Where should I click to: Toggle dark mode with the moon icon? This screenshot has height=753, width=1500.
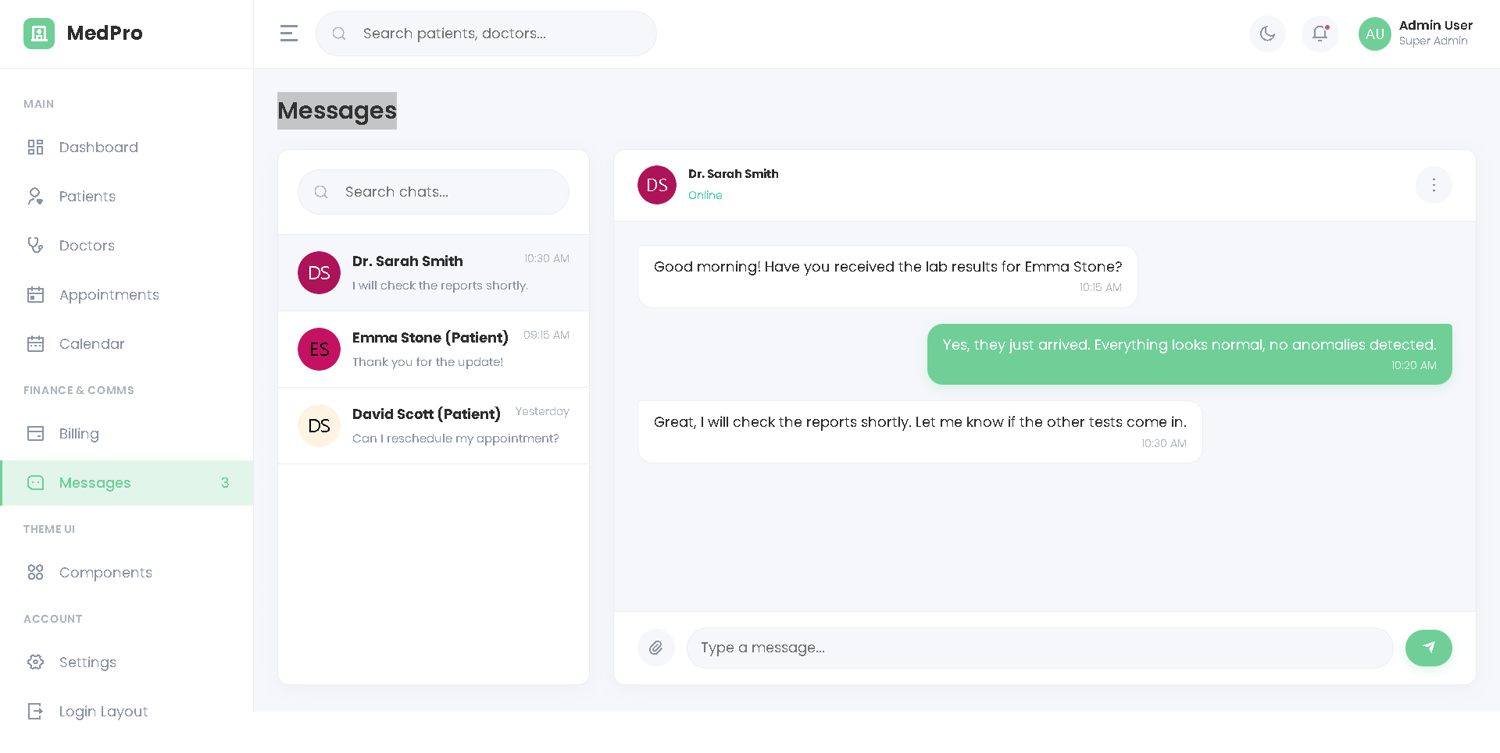coord(1267,34)
